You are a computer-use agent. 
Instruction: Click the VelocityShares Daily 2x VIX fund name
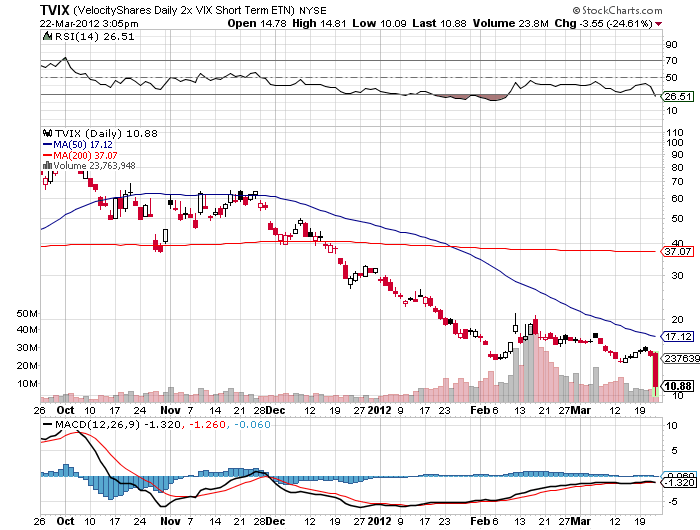(184, 10)
